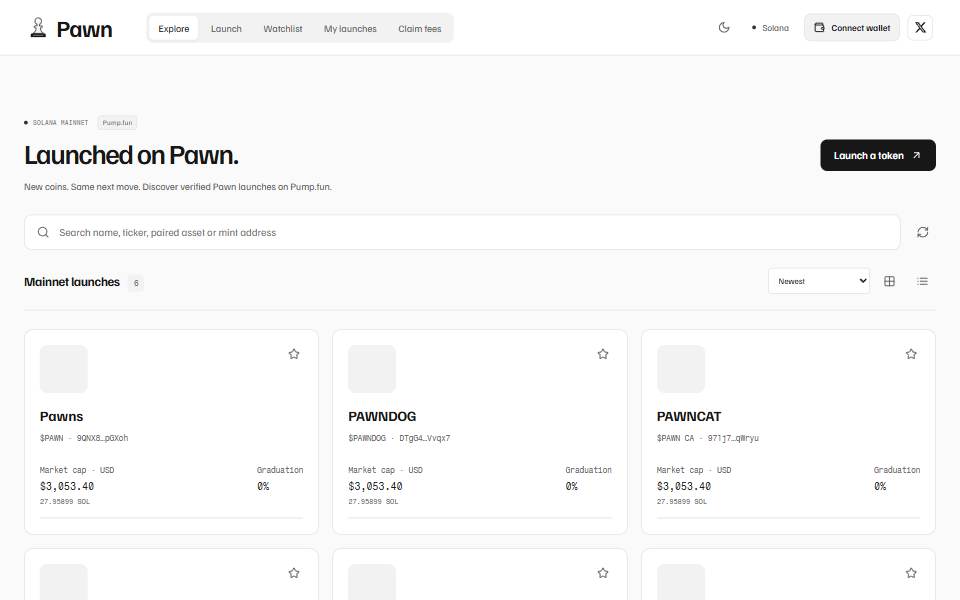Open the PAWNCAT token image thumbnail
The image size is (960, 600).
click(x=680, y=369)
